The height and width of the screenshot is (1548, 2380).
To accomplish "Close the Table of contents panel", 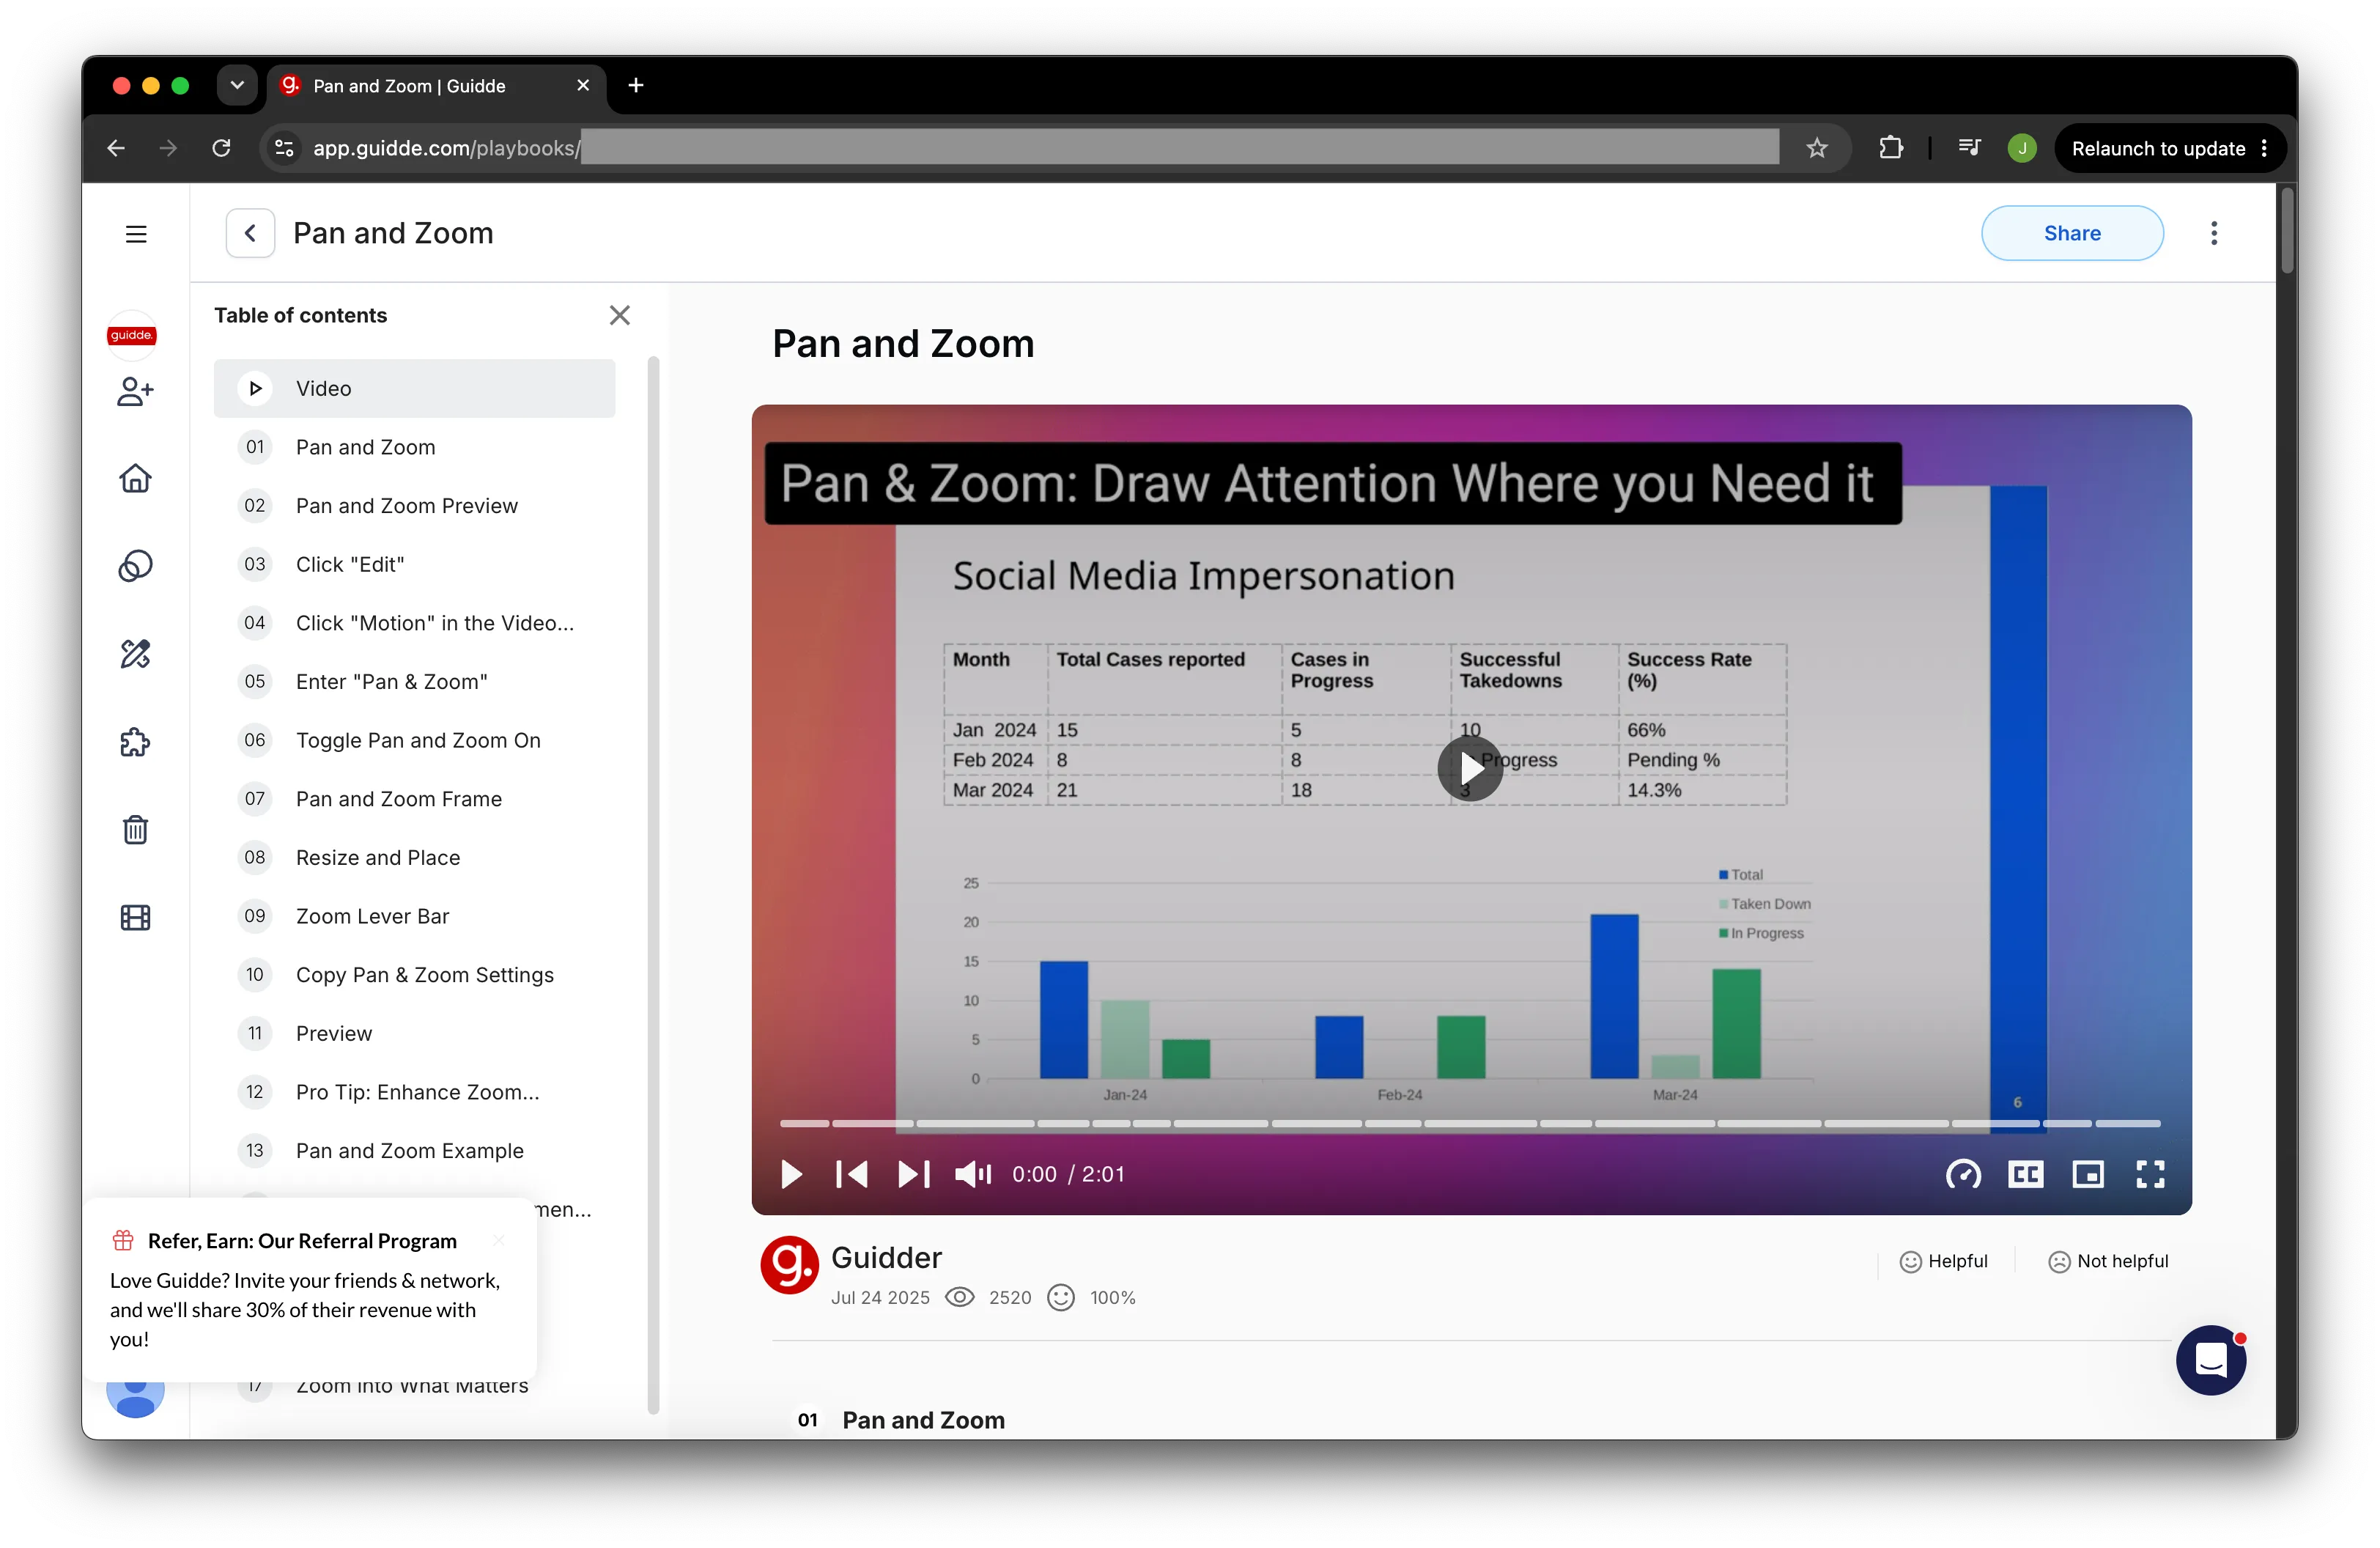I will pyautogui.click(x=619, y=315).
